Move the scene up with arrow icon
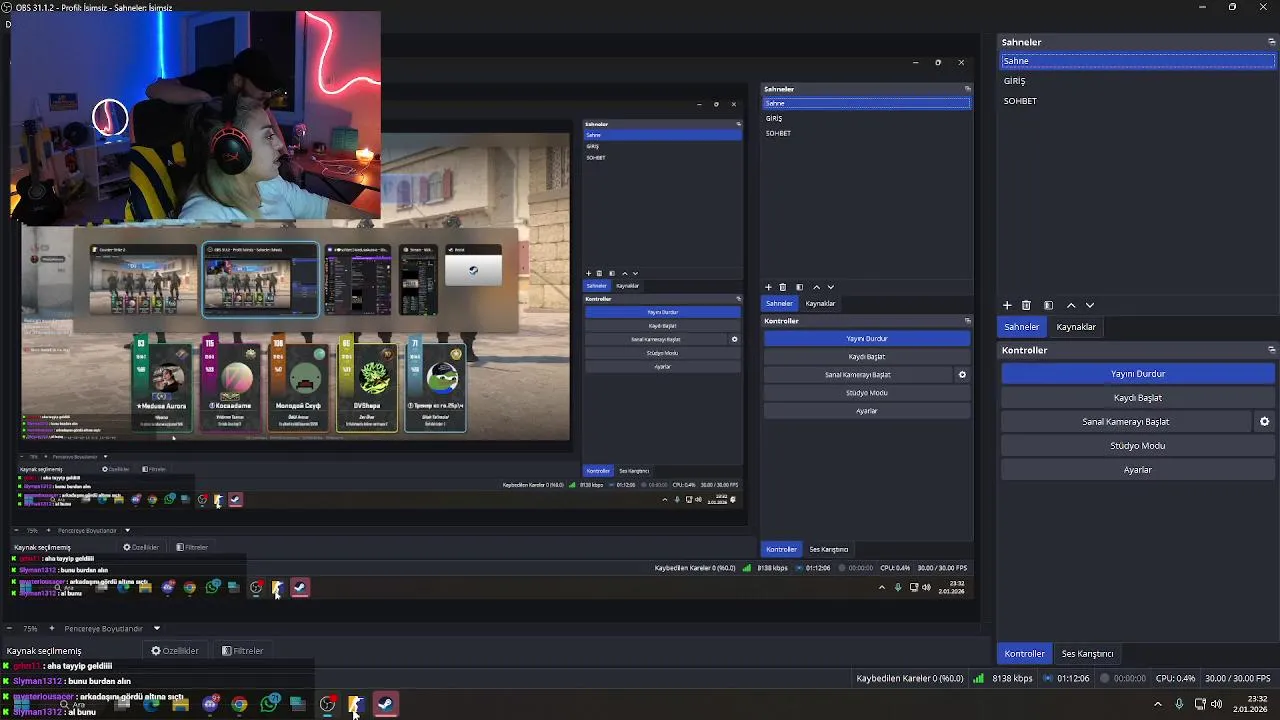1280x720 pixels. [1071, 305]
